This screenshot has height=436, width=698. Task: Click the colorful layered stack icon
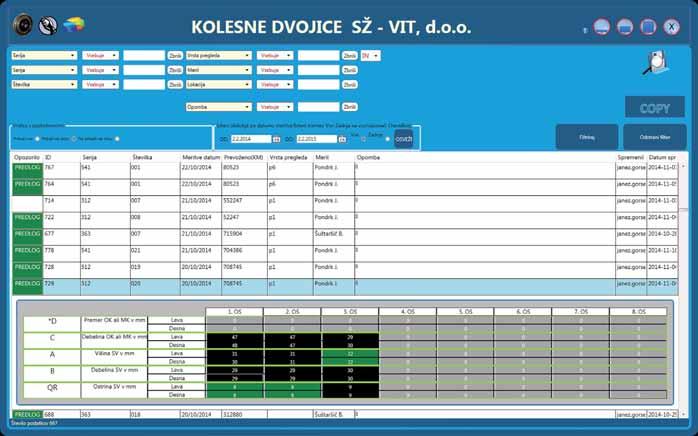pyautogui.click(x=73, y=24)
